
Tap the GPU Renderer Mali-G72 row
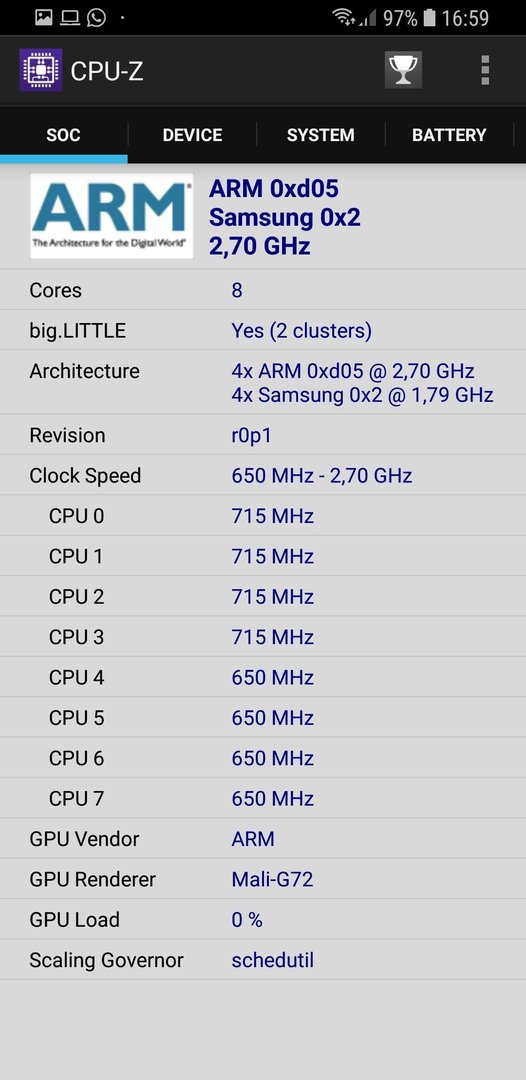point(263,879)
